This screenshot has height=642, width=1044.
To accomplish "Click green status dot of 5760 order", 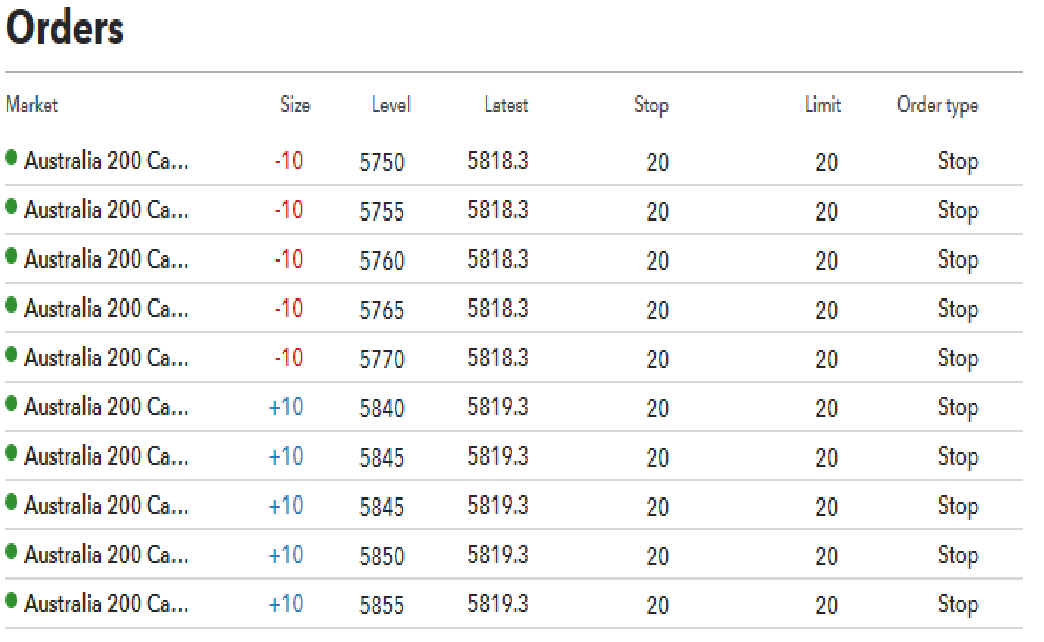I will pos(11,256).
